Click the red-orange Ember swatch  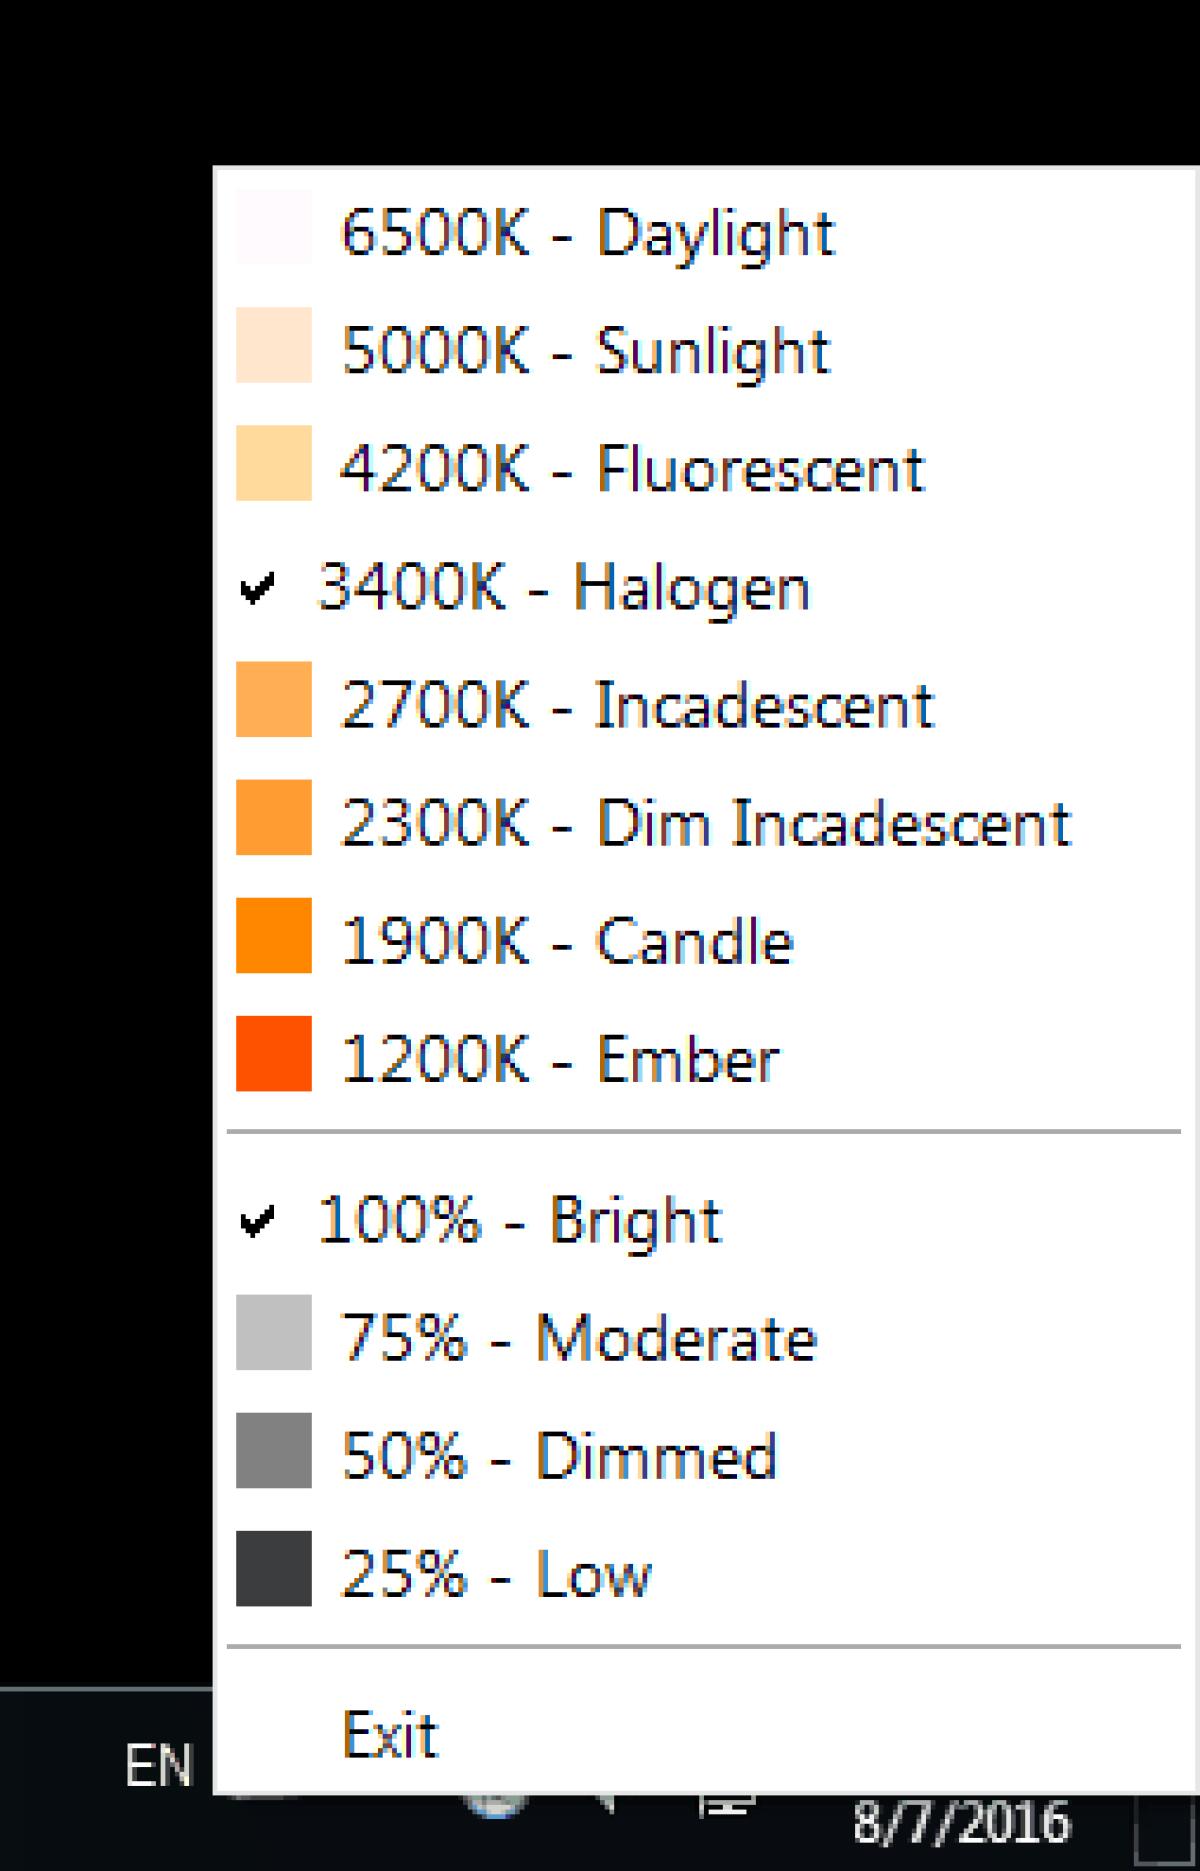273,1053
